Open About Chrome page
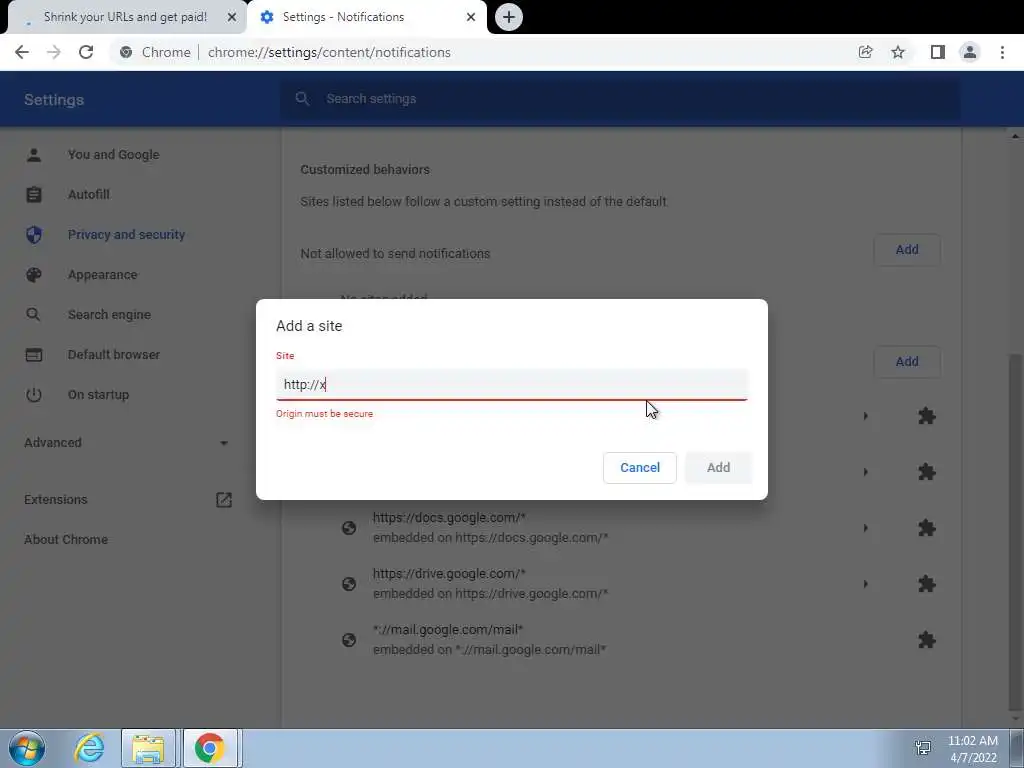 tap(66, 539)
